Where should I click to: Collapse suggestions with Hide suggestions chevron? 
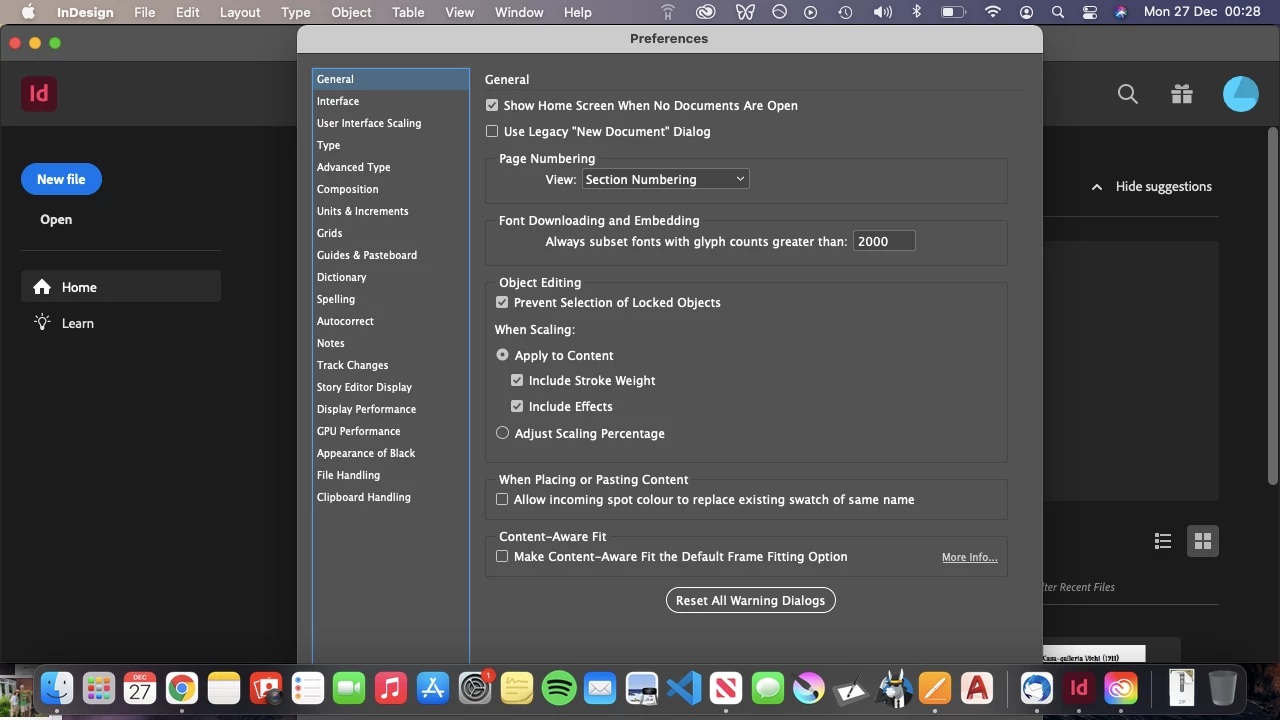tap(1097, 187)
